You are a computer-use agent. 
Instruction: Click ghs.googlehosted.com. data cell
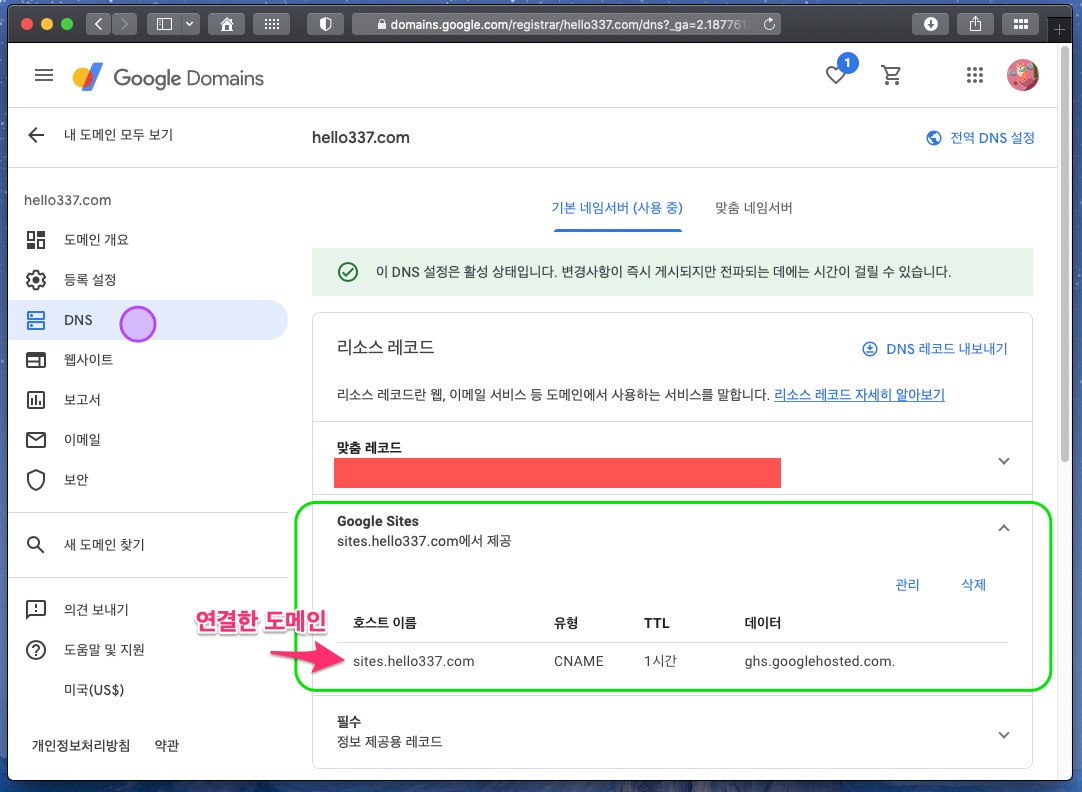tap(820, 662)
